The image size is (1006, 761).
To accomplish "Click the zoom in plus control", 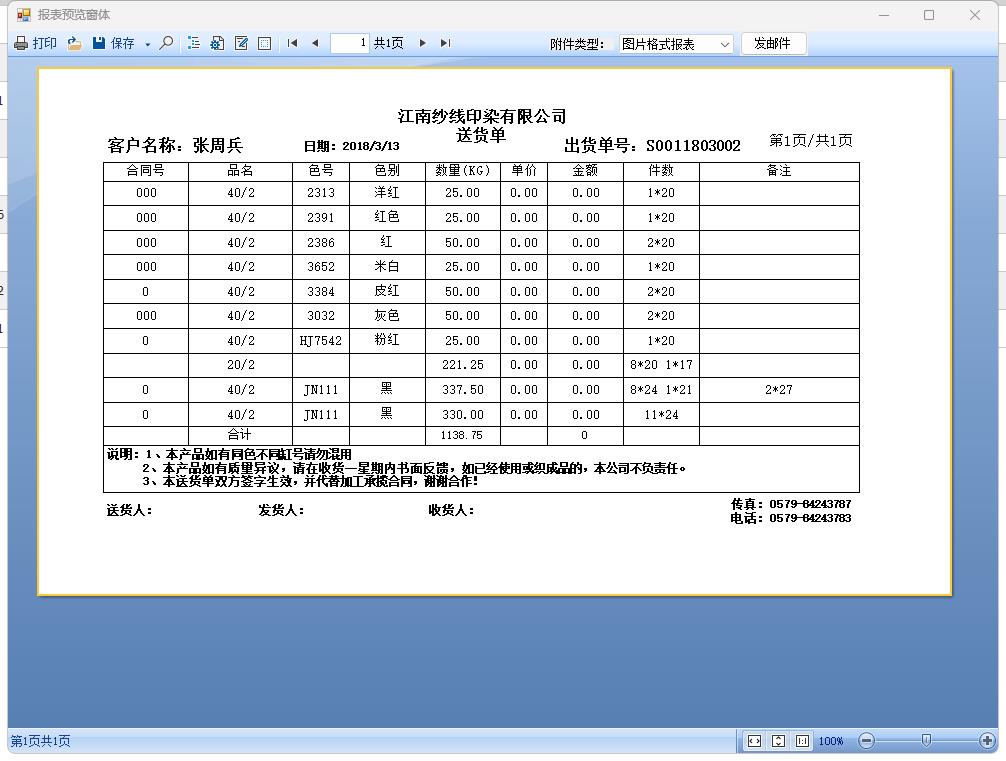I will click(987, 740).
